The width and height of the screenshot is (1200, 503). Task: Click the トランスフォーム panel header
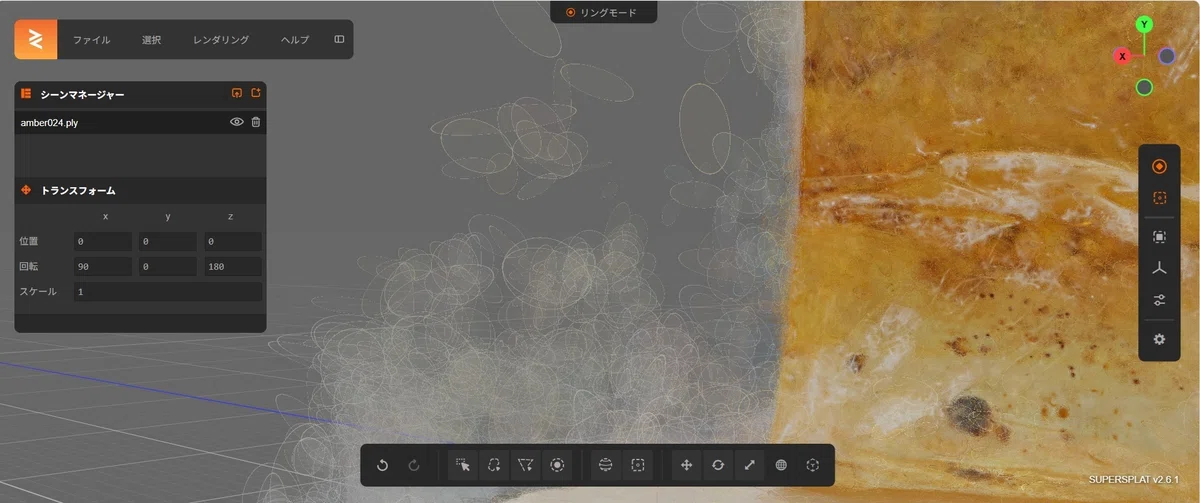tap(140, 190)
